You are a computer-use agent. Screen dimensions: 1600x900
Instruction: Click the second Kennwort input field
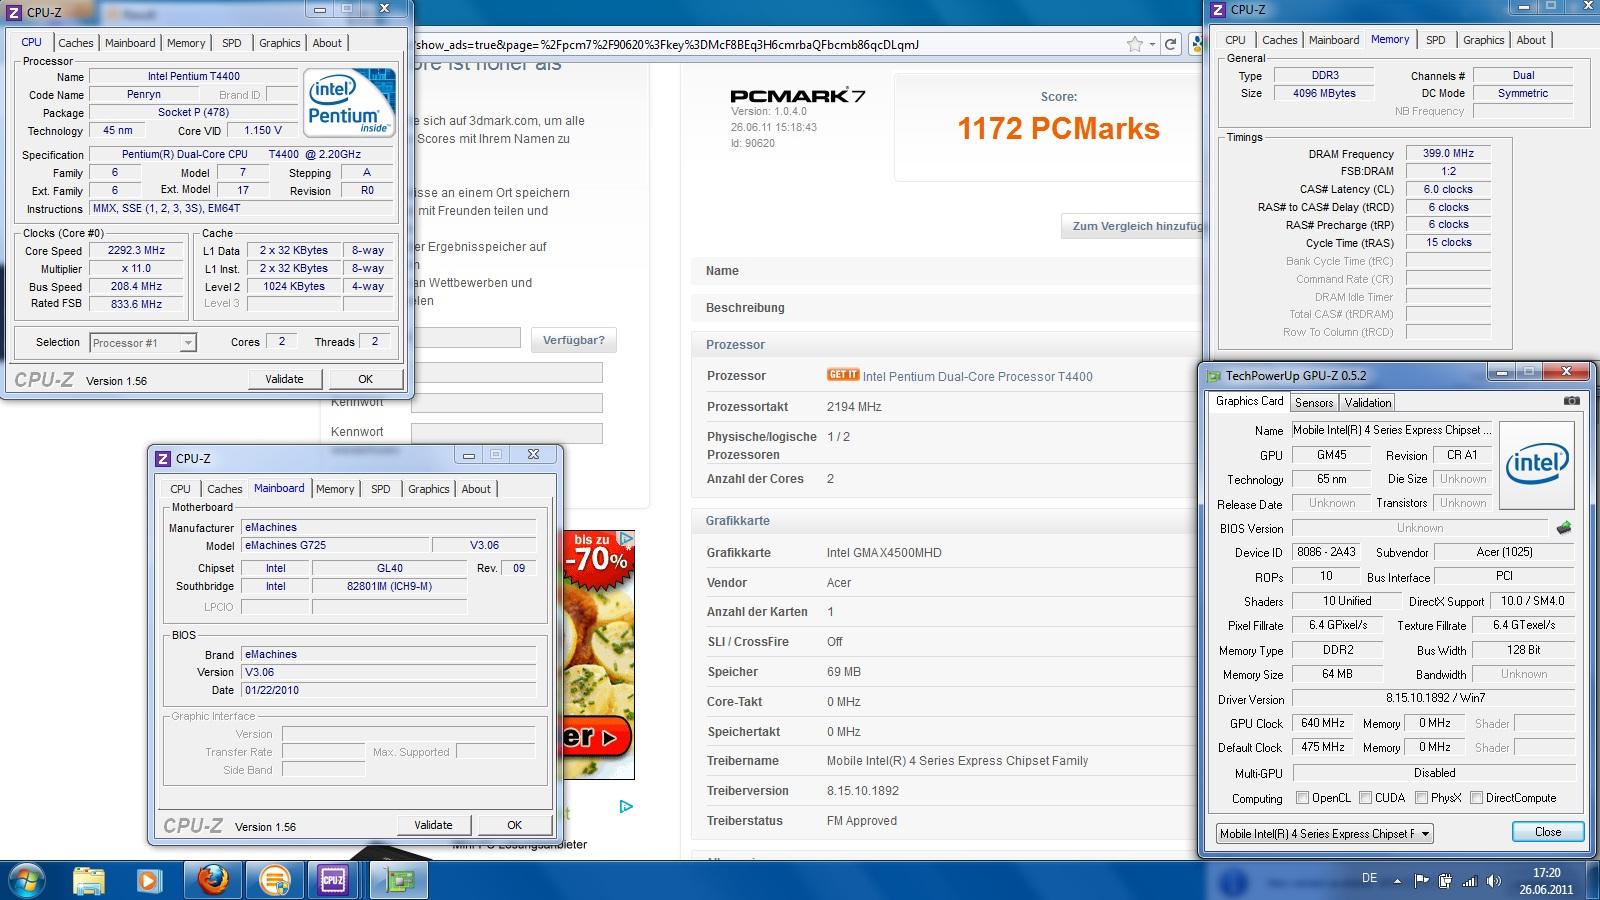click(506, 432)
